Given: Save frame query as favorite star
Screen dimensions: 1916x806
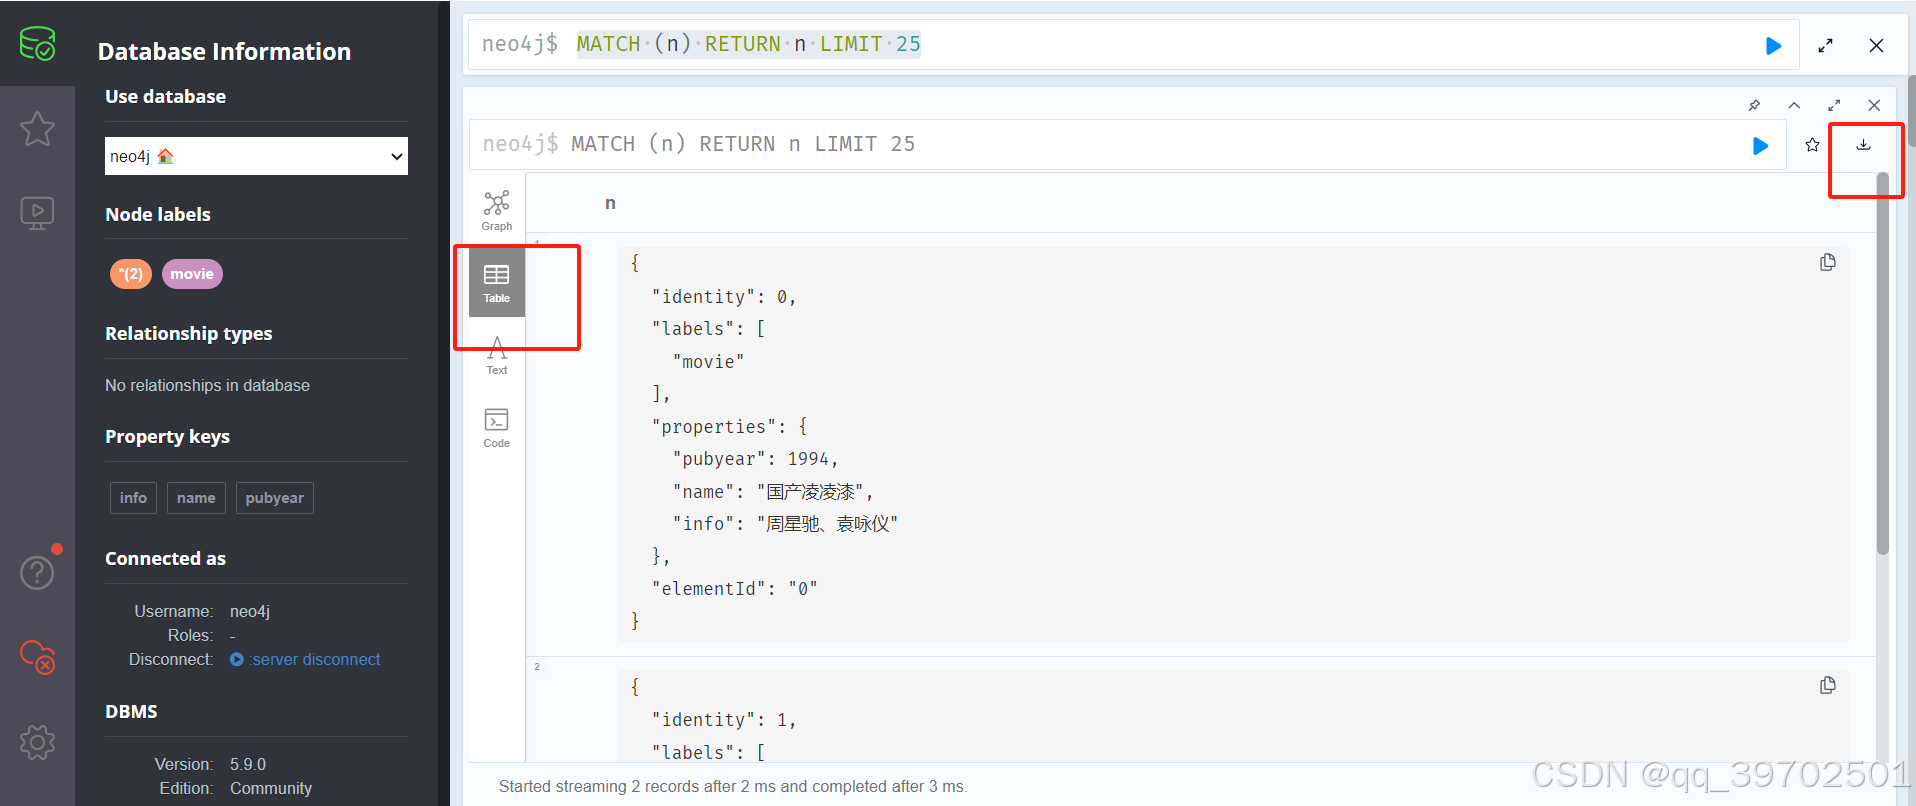Looking at the screenshot, I should (x=1812, y=145).
